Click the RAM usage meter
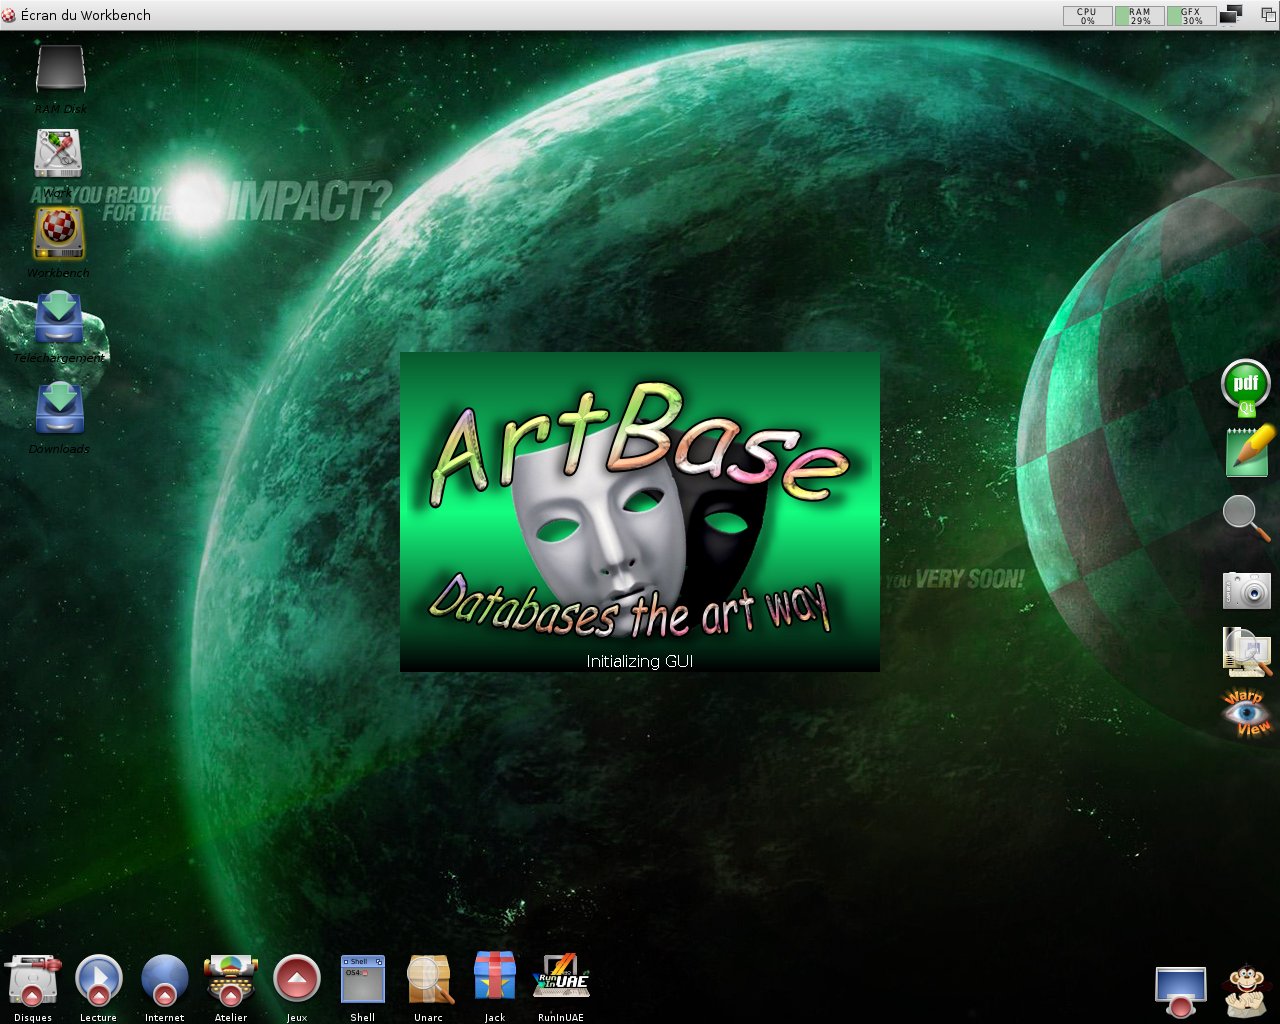The height and width of the screenshot is (1024, 1280). (1140, 15)
